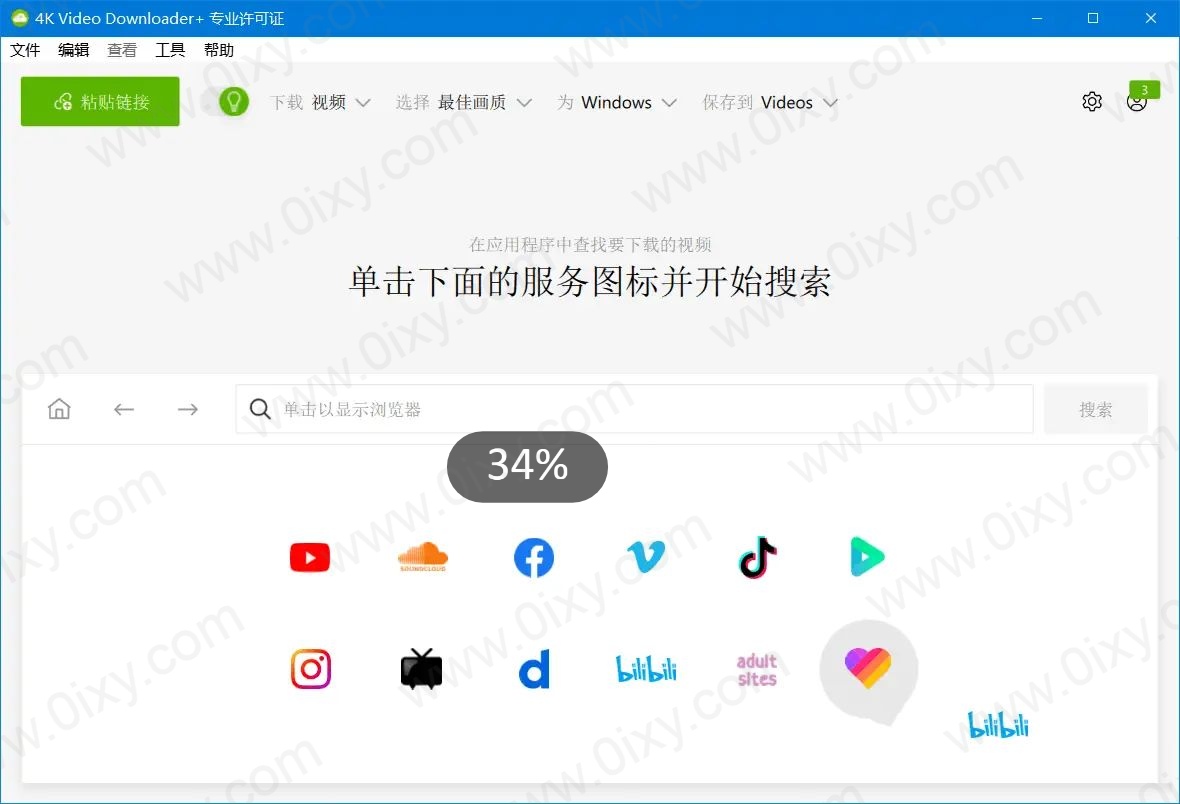Viewport: 1180px width, 804px height.
Task: Open the YouTube service icon
Action: (310, 557)
